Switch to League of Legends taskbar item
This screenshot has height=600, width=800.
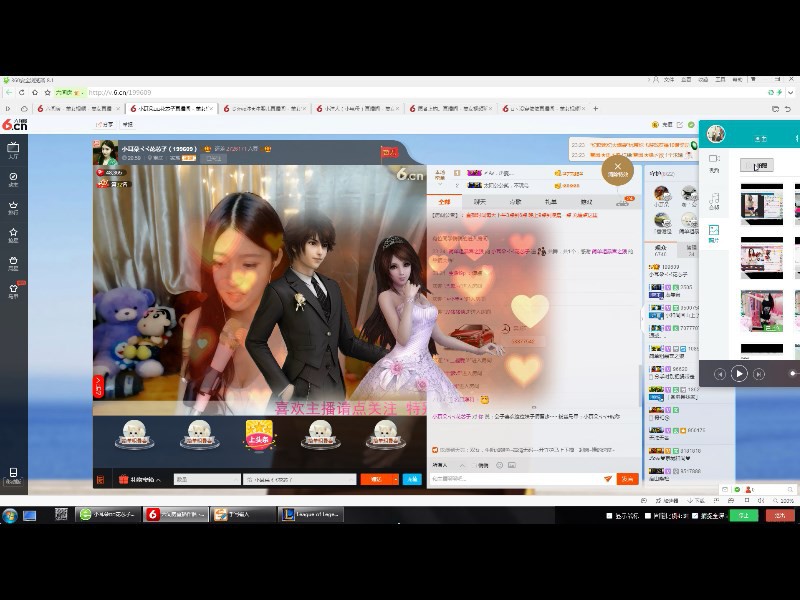[311, 514]
